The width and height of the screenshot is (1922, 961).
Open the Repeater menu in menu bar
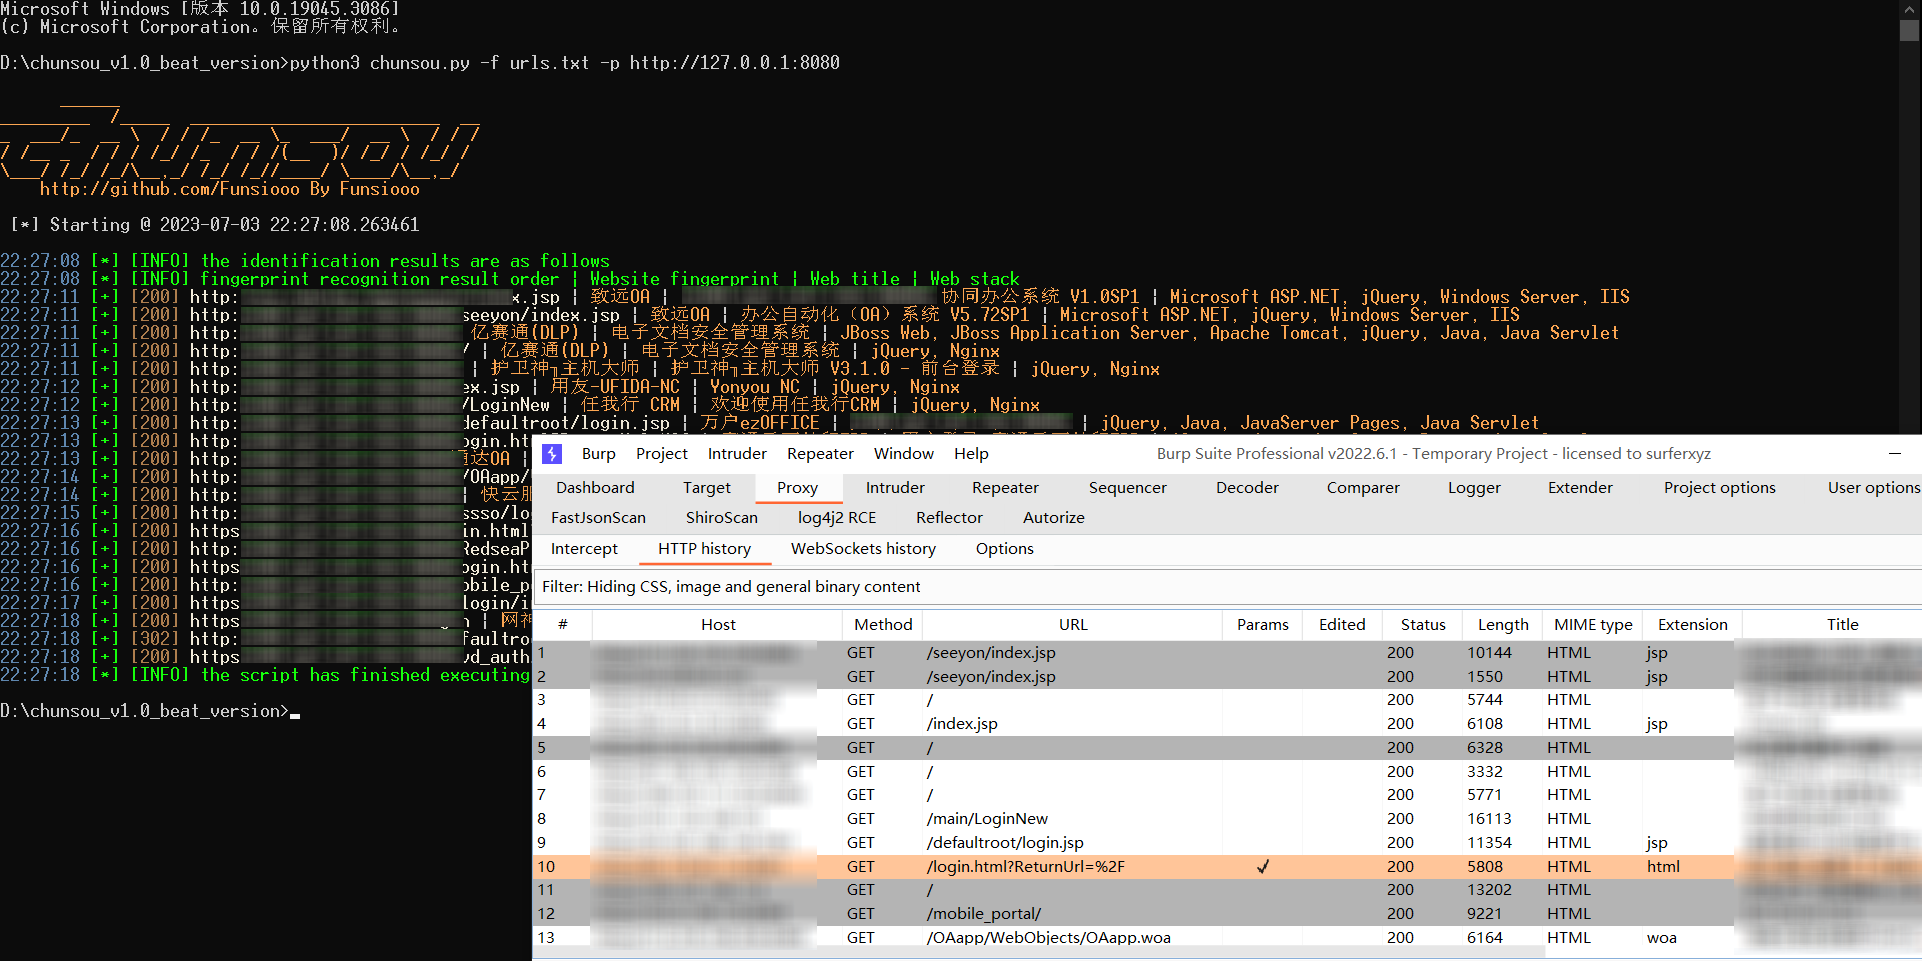click(820, 454)
